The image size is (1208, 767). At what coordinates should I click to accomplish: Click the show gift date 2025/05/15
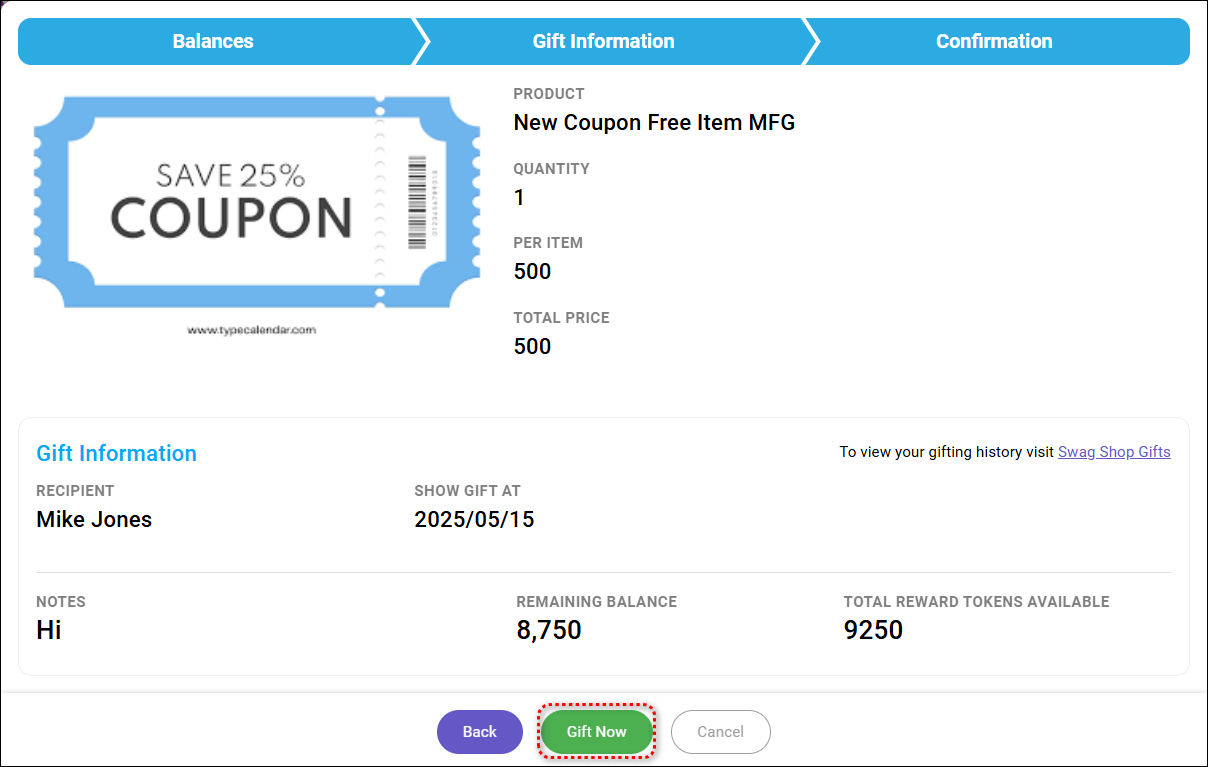(474, 519)
